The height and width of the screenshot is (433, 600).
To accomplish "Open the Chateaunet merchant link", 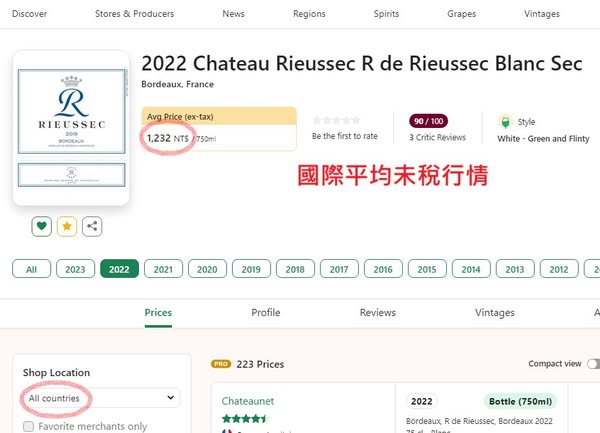I will [248, 401].
